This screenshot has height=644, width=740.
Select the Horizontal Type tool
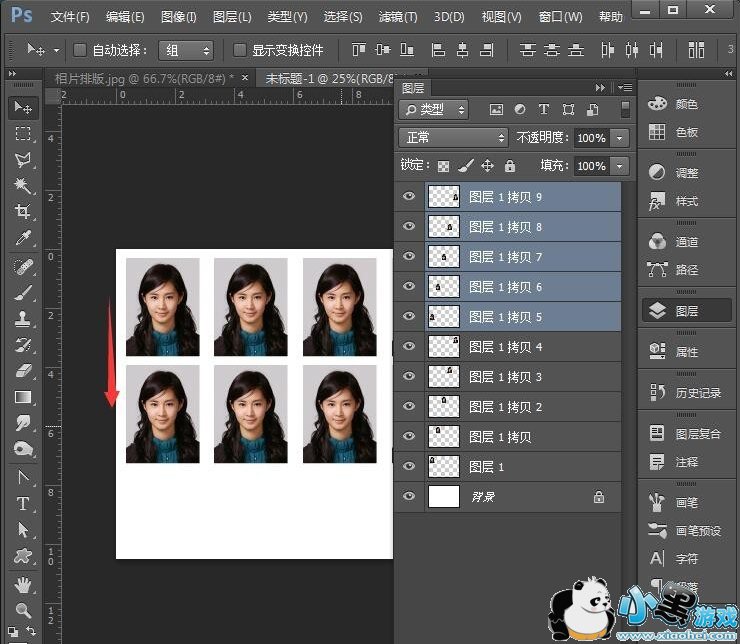[23, 504]
